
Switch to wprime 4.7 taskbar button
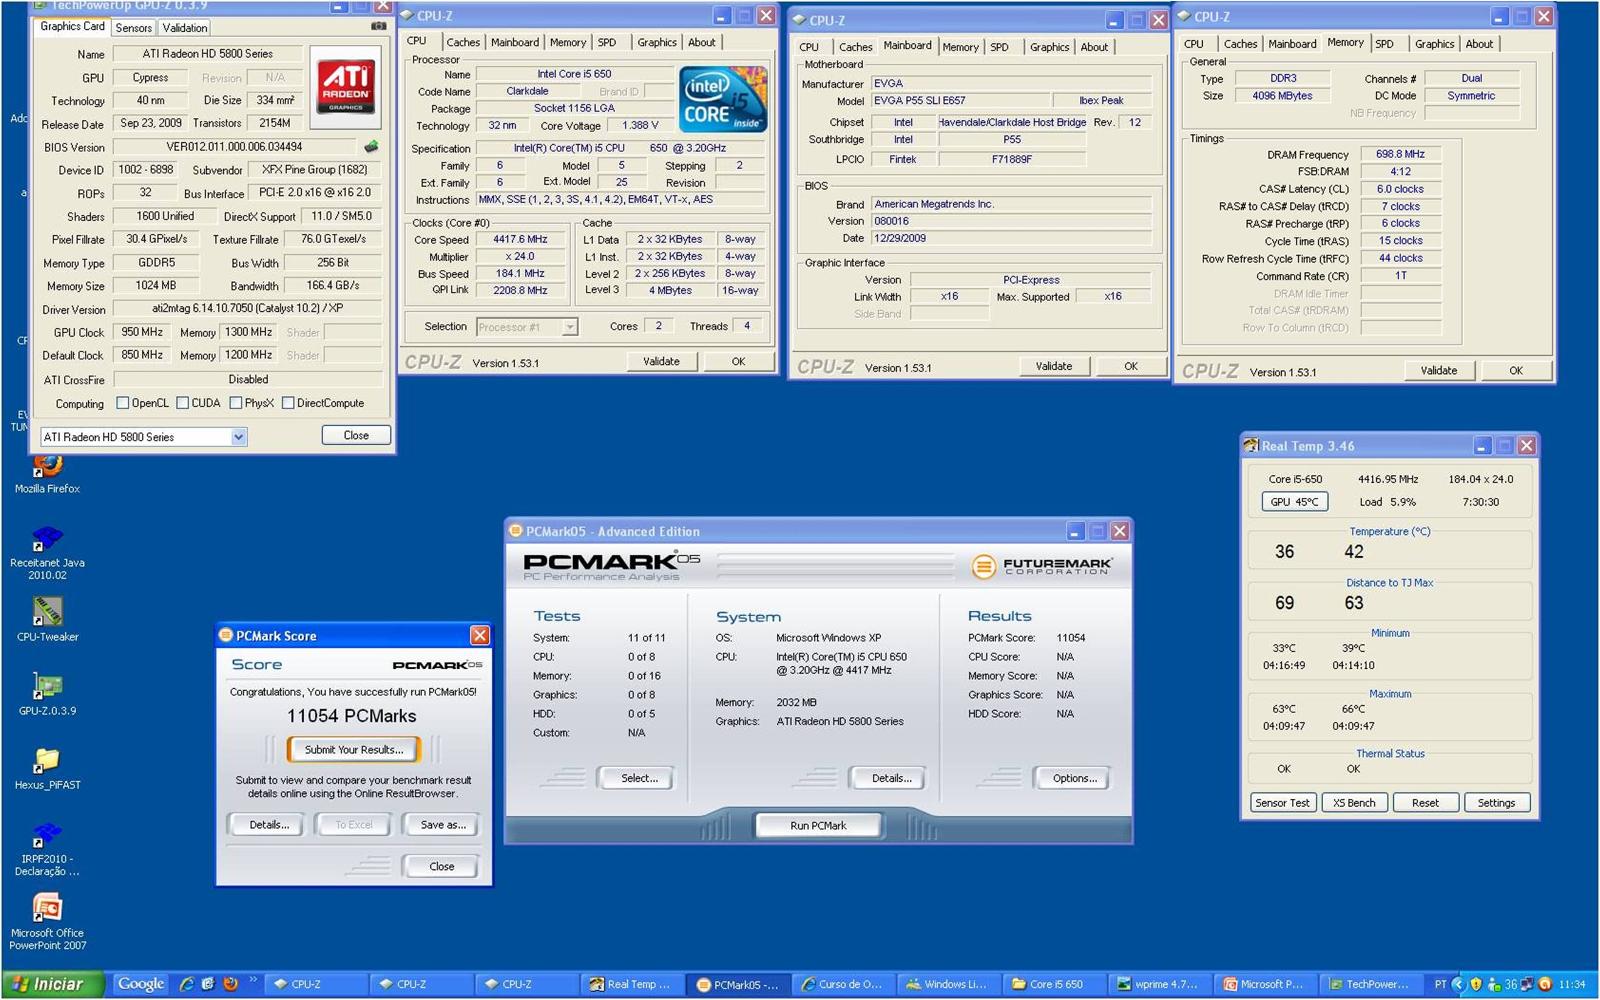point(1159,984)
